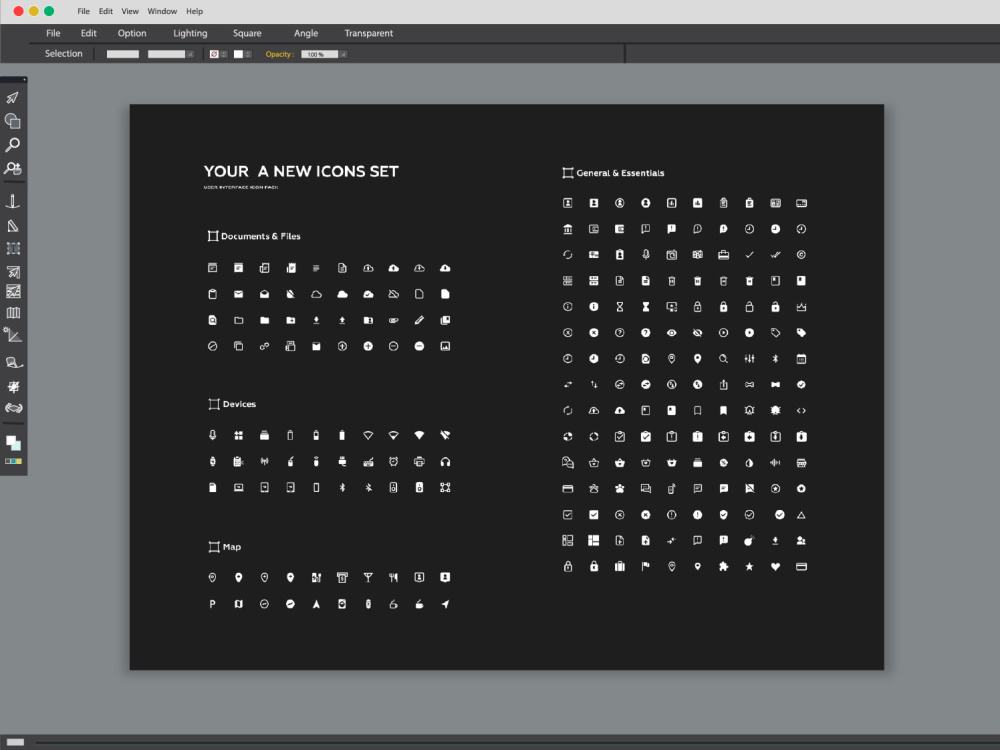Open the View menu in system menu bar
Viewport: 1000px width, 750px height.
(x=130, y=11)
